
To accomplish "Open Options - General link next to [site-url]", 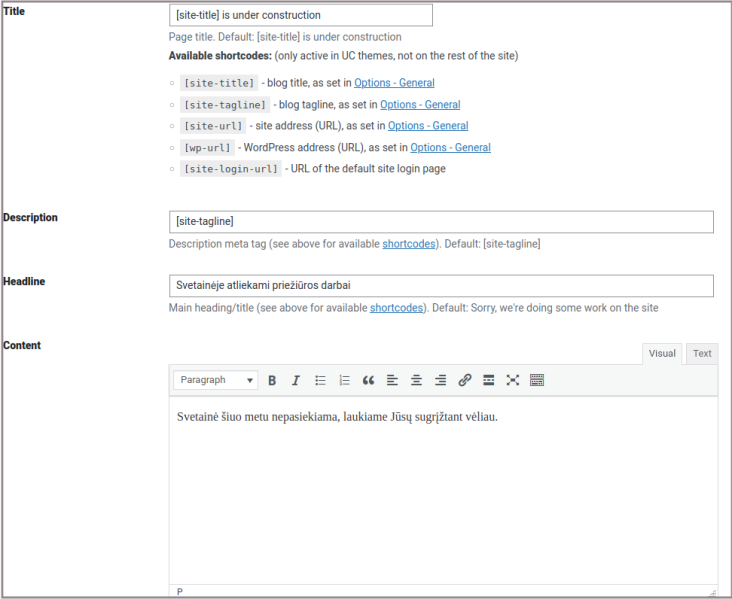I will 428,126.
